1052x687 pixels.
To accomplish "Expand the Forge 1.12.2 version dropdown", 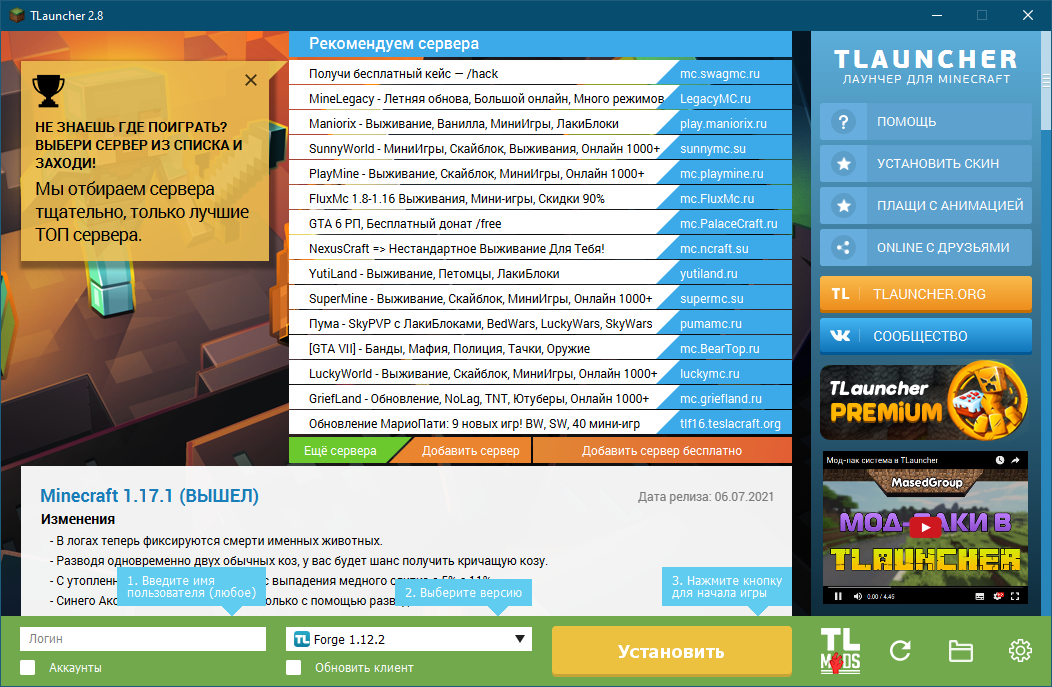I will click(520, 639).
